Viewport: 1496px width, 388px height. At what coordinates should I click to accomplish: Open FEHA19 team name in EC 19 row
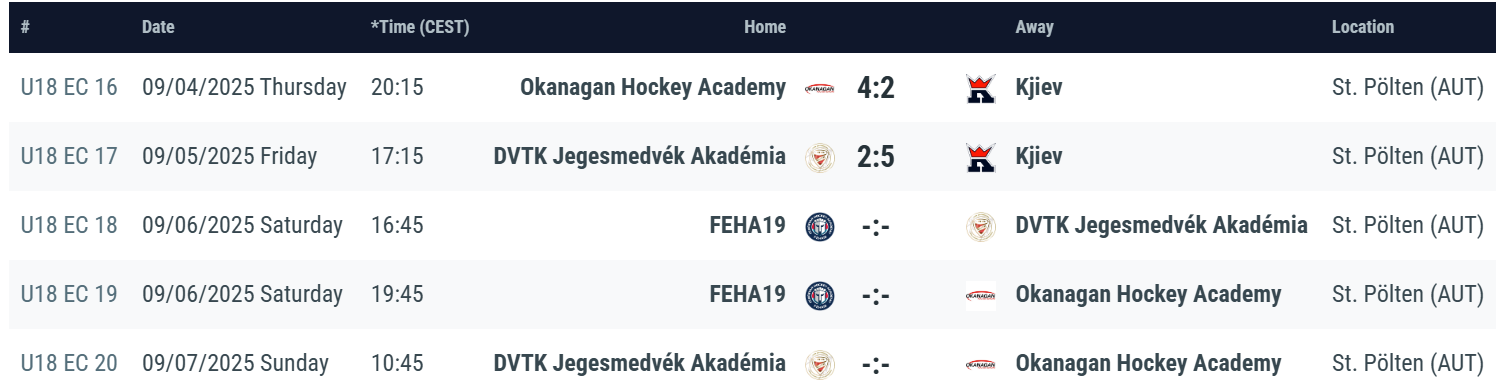click(748, 295)
